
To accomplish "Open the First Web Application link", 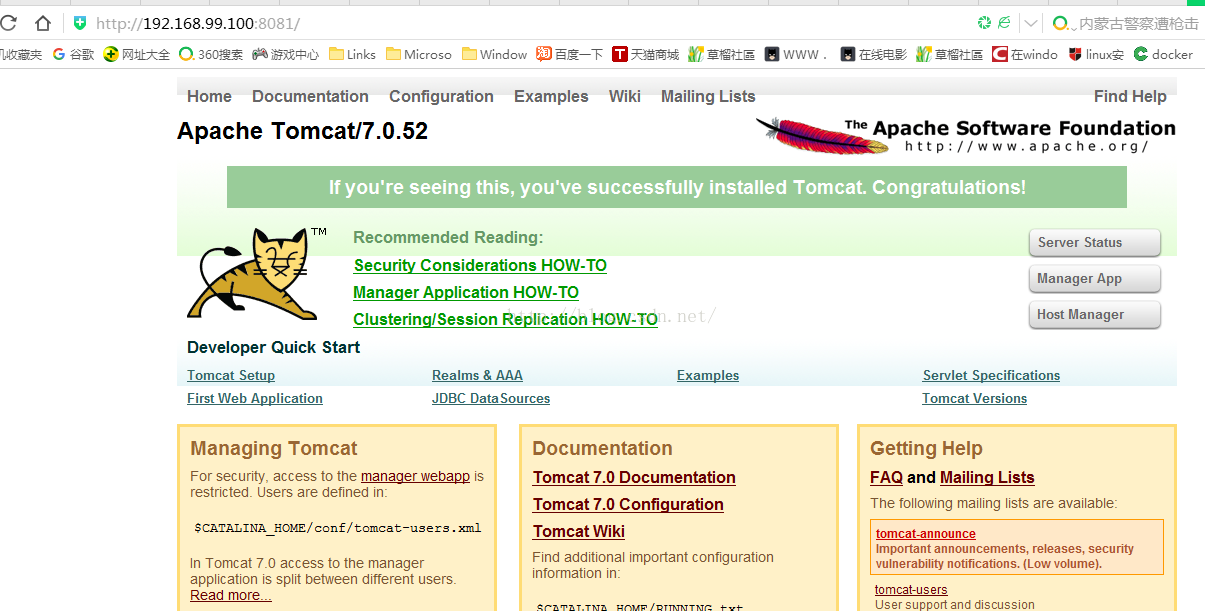I will point(255,398).
